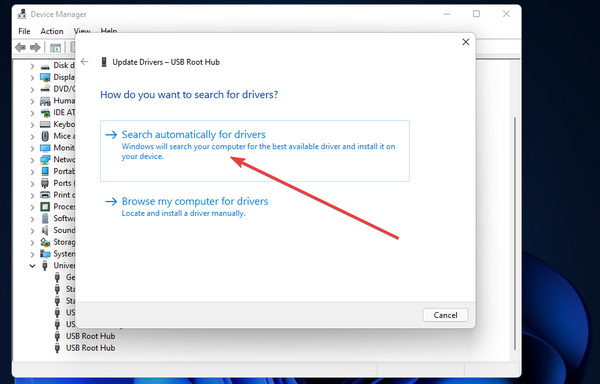Open the Action menu in Device Manager
The height and width of the screenshot is (384, 600).
click(52, 31)
